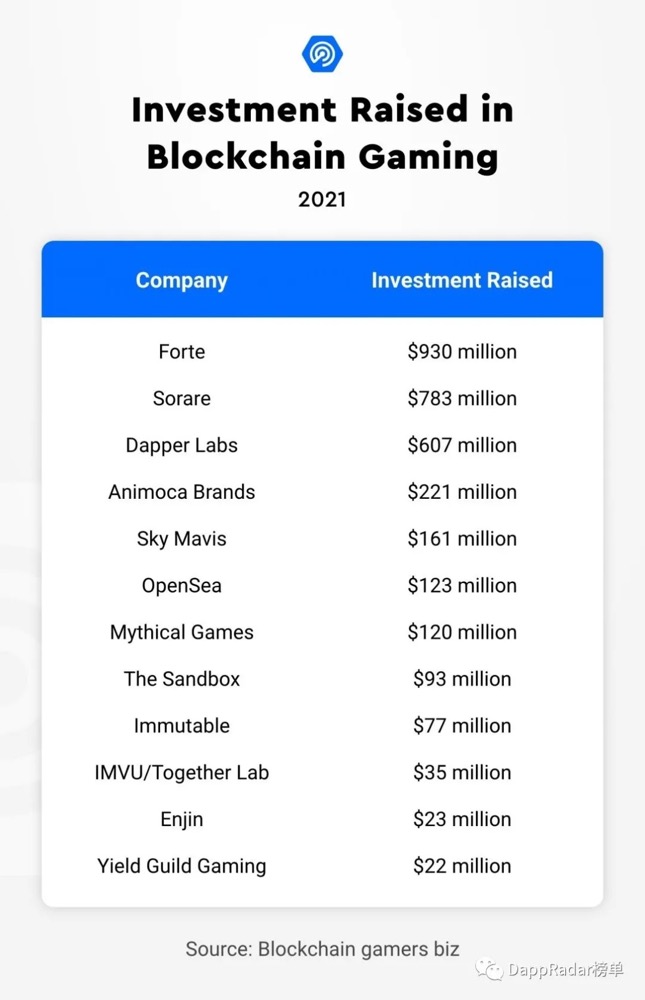This screenshot has height=1000, width=645.
Task: Click the OpenSea company entry
Action: coord(182,585)
